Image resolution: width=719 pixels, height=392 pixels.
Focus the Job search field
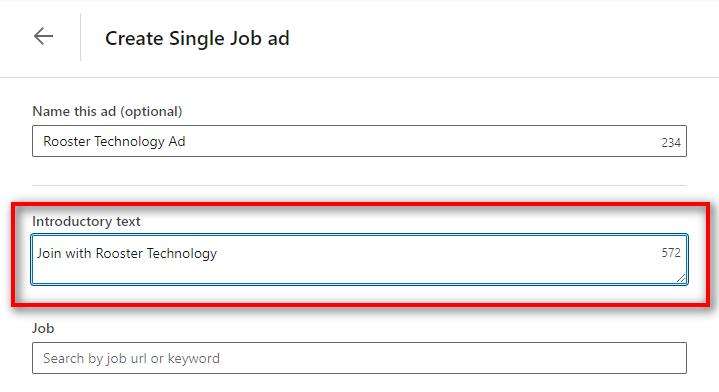(360, 358)
